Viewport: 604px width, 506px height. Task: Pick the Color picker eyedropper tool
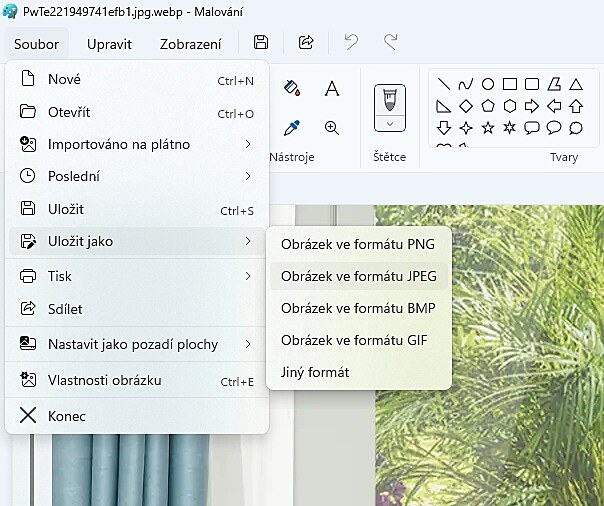click(292, 128)
